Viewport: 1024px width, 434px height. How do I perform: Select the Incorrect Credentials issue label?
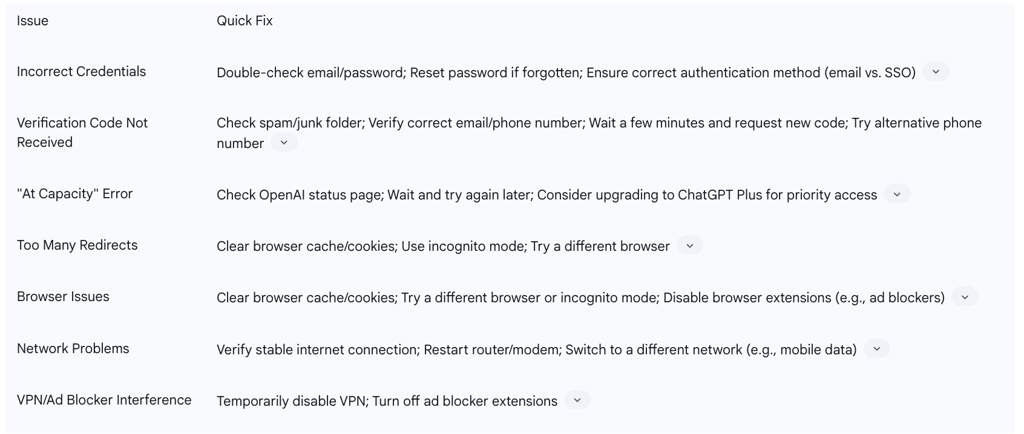81,72
